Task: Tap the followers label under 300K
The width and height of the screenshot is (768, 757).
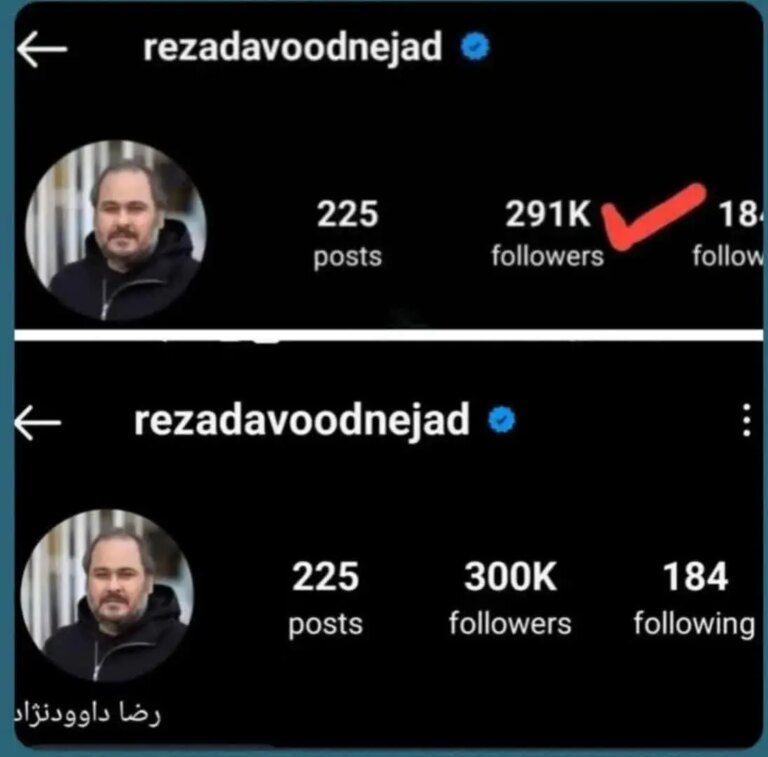Action: pos(510,624)
